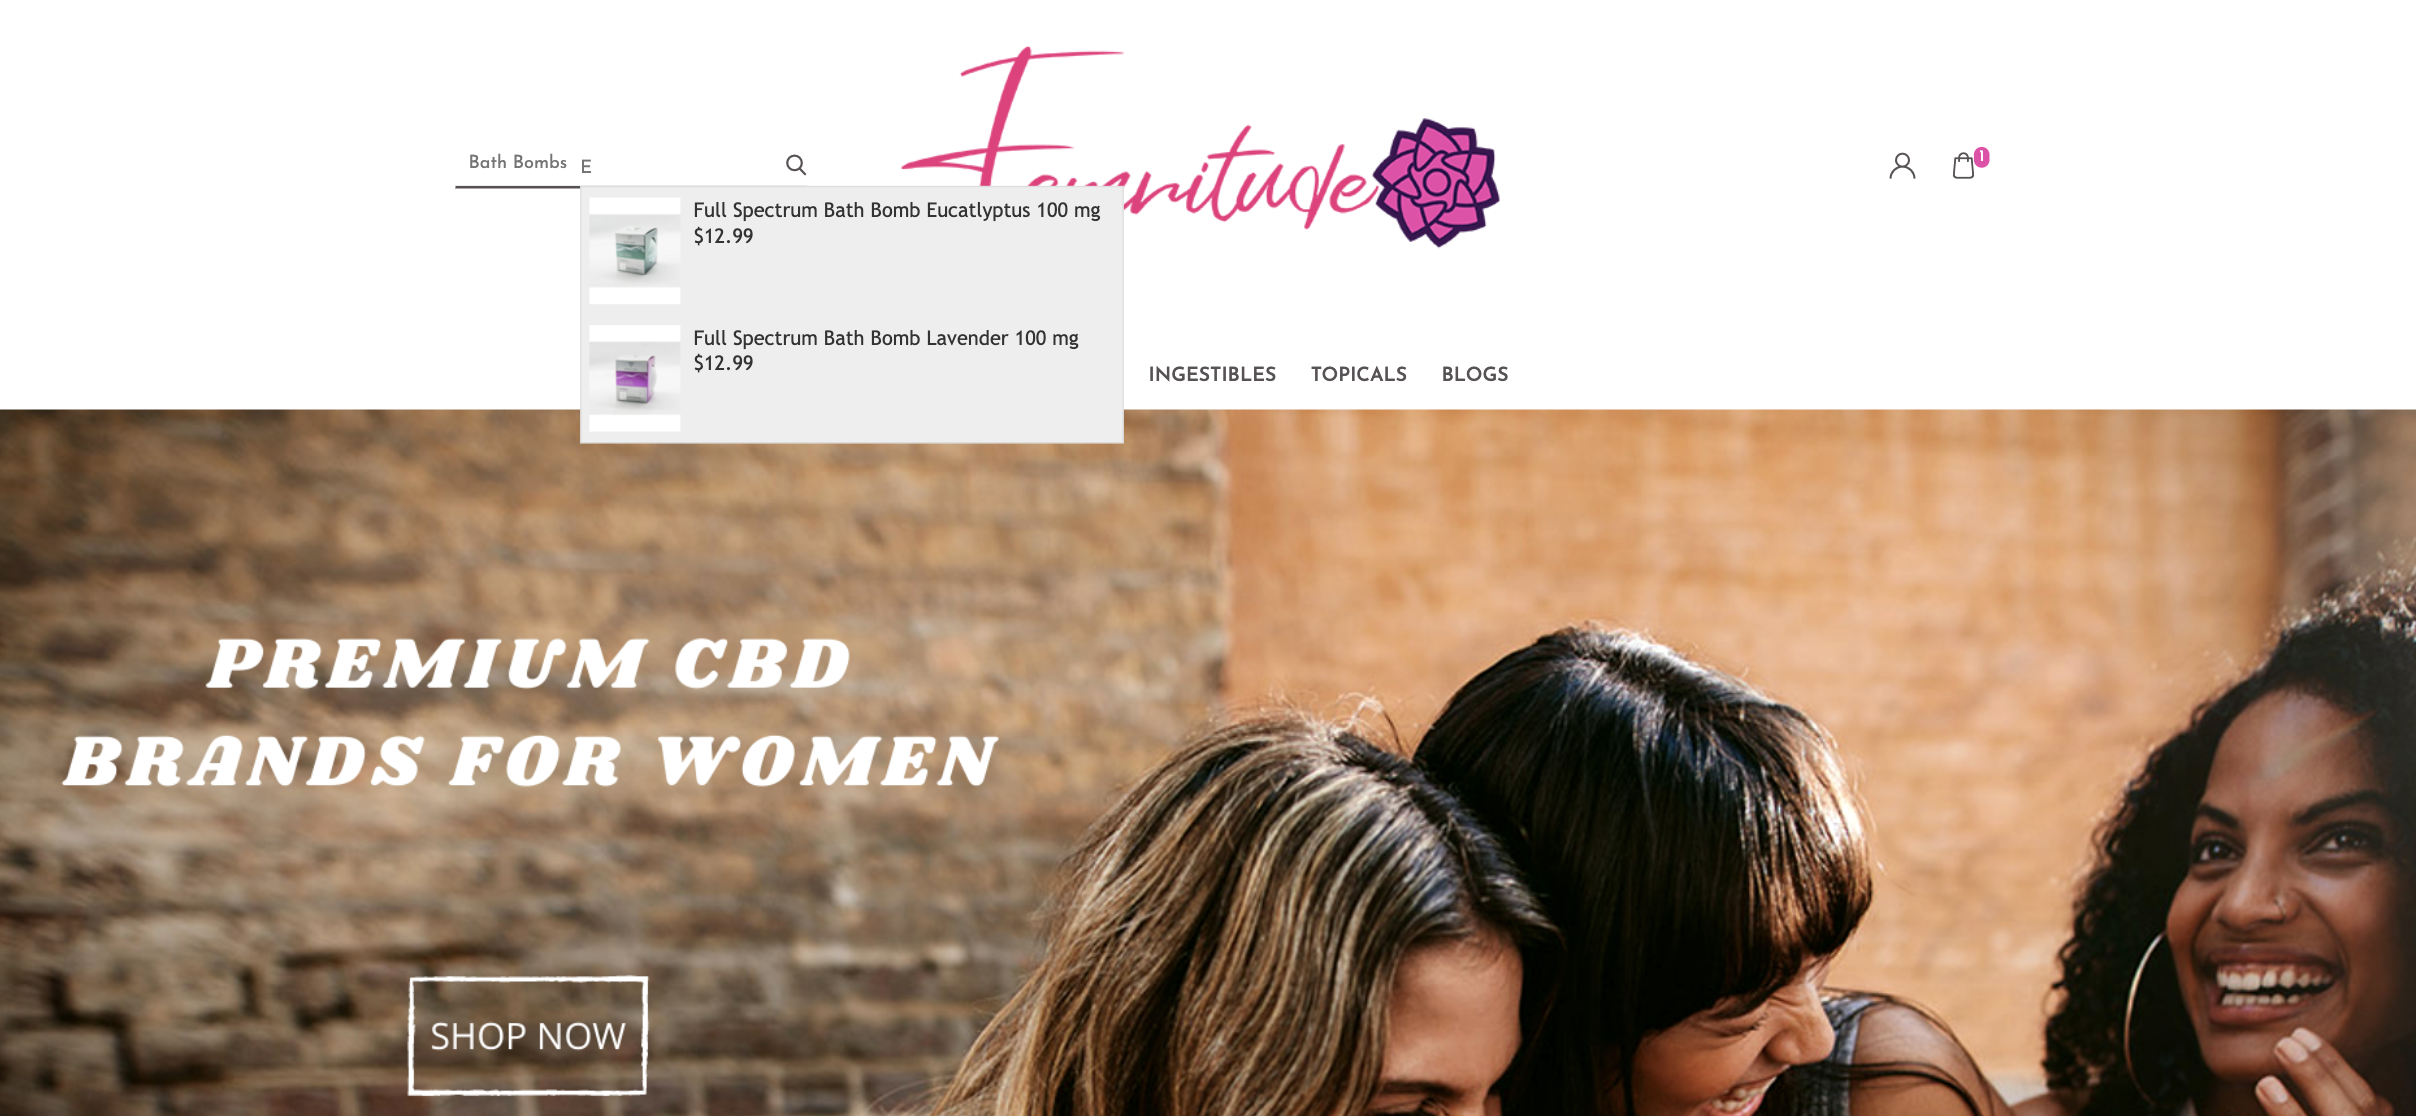Go to the INGESTIBLES menu
This screenshot has width=2416, height=1116.
(1212, 374)
